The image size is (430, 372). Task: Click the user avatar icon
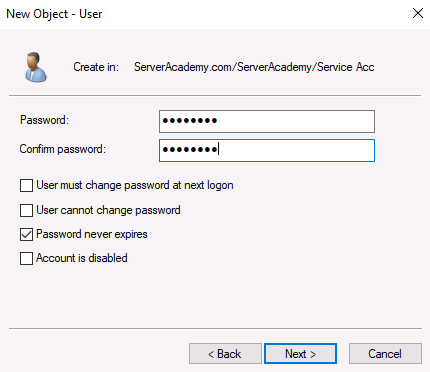click(x=36, y=67)
